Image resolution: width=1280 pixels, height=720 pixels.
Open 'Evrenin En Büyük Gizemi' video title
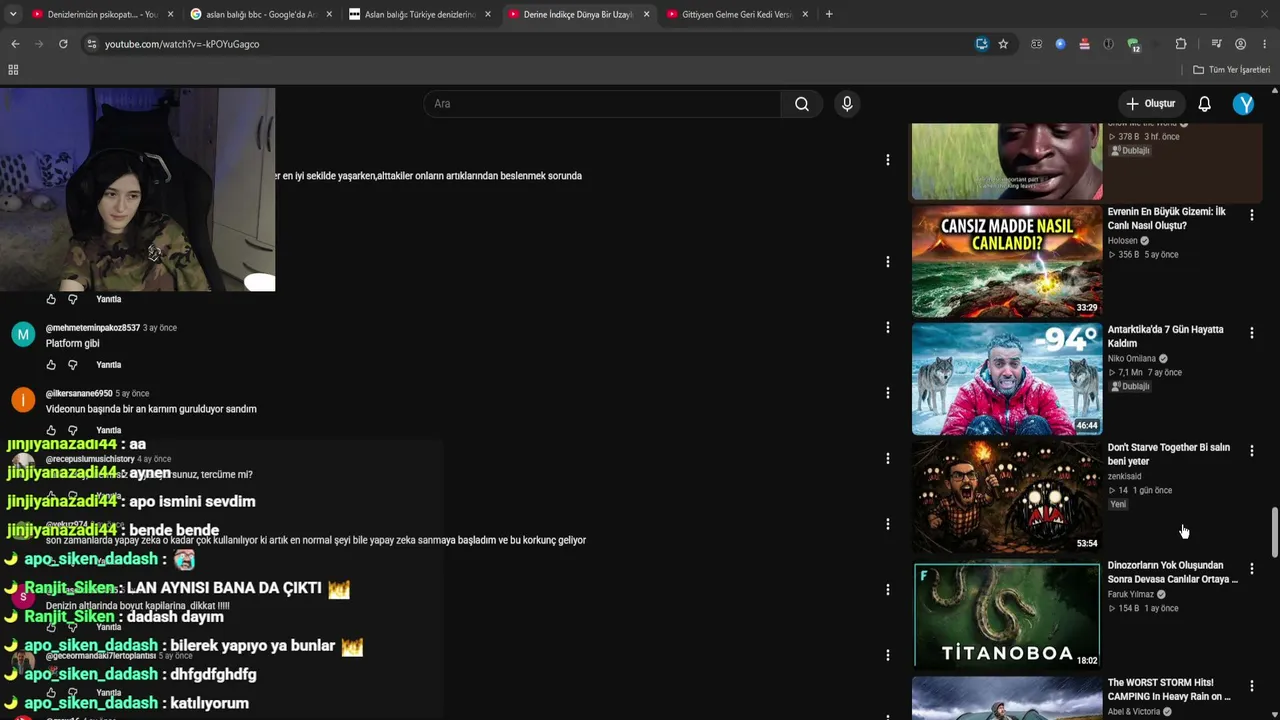(x=1166, y=219)
